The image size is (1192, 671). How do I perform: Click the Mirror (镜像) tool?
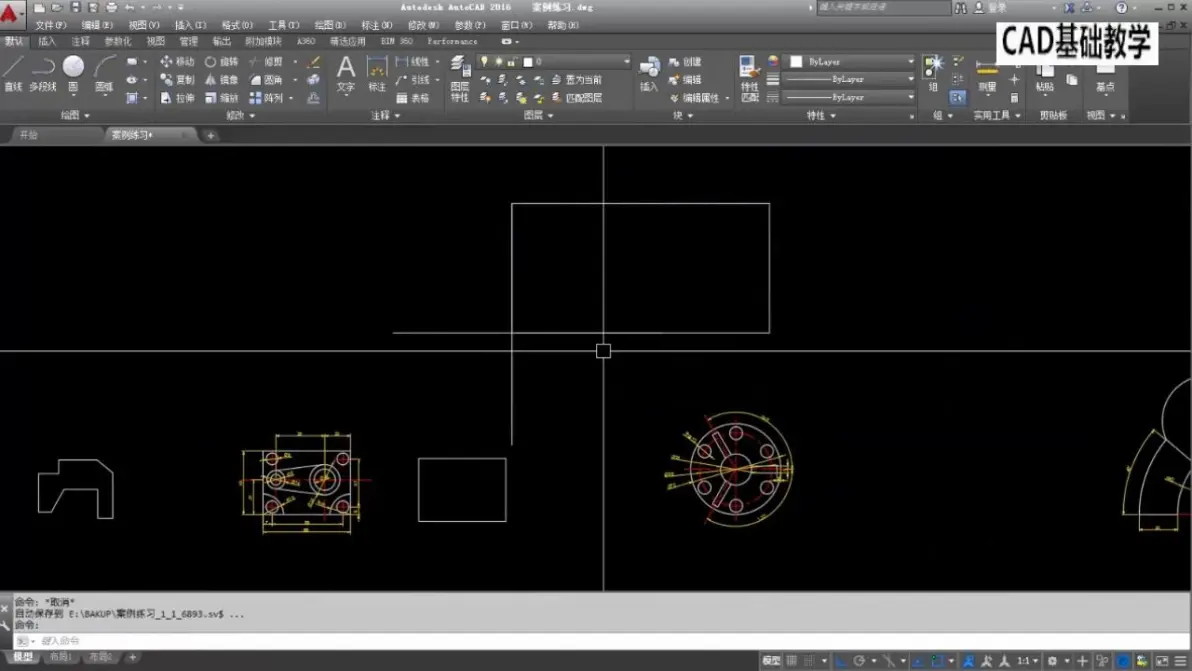tap(221, 80)
